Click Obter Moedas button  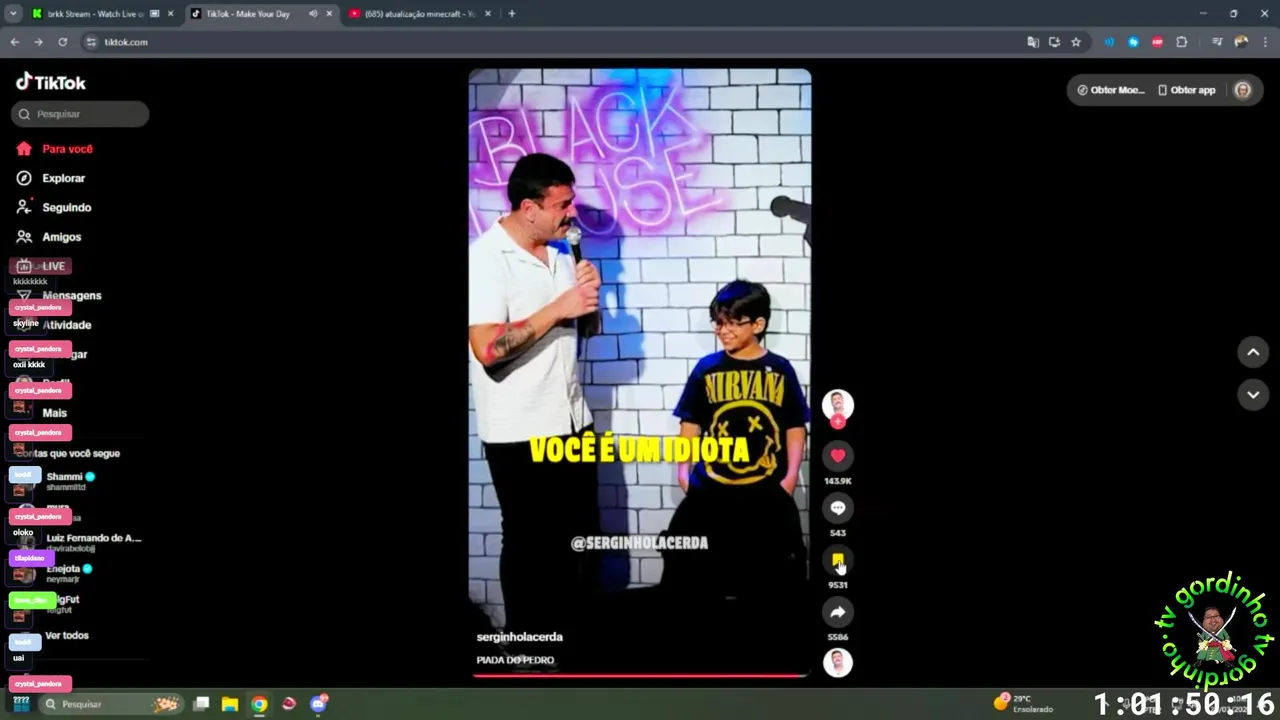(x=1110, y=90)
